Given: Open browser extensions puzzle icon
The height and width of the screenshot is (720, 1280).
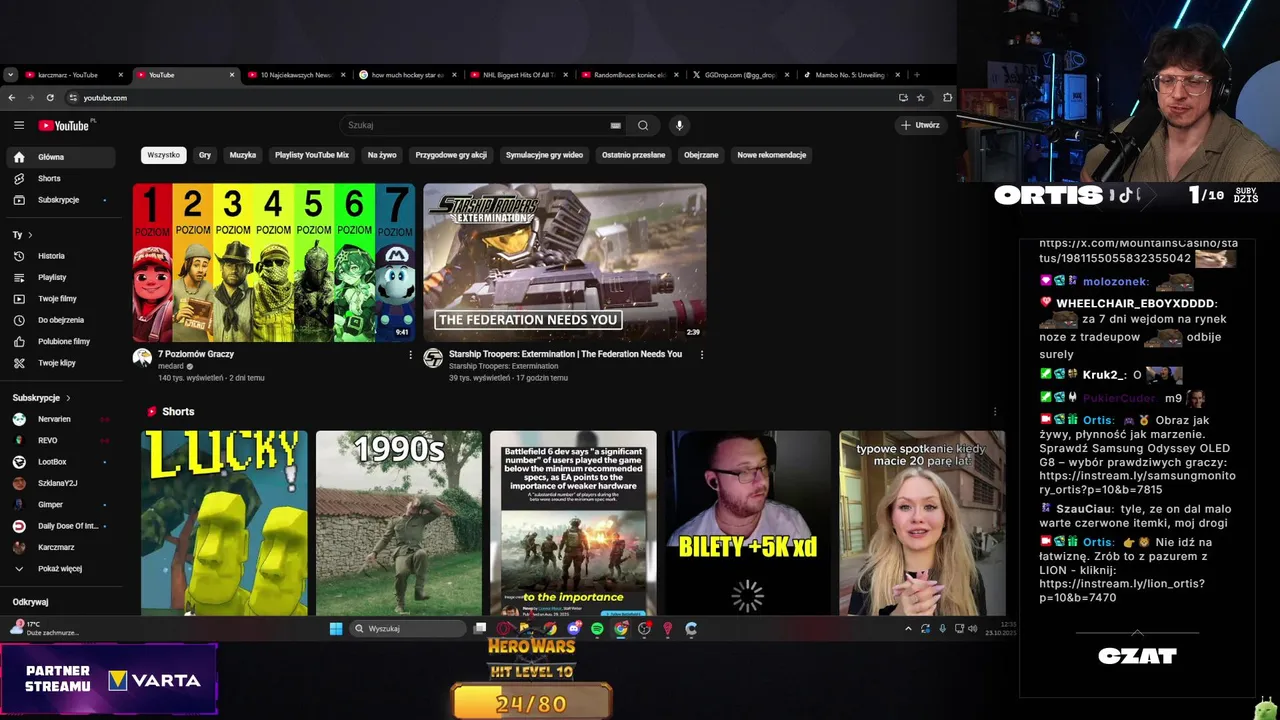Looking at the screenshot, I should pos(948,97).
